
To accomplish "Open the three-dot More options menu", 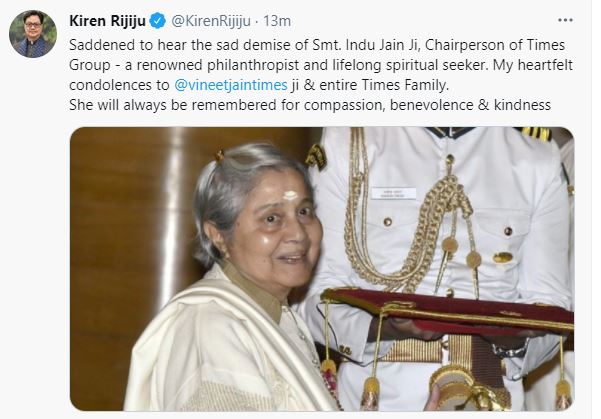I will pyautogui.click(x=565, y=20).
